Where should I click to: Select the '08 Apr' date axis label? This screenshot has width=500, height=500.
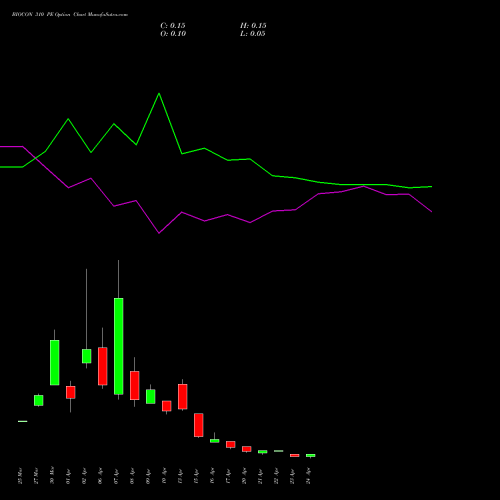pyautogui.click(x=132, y=476)
